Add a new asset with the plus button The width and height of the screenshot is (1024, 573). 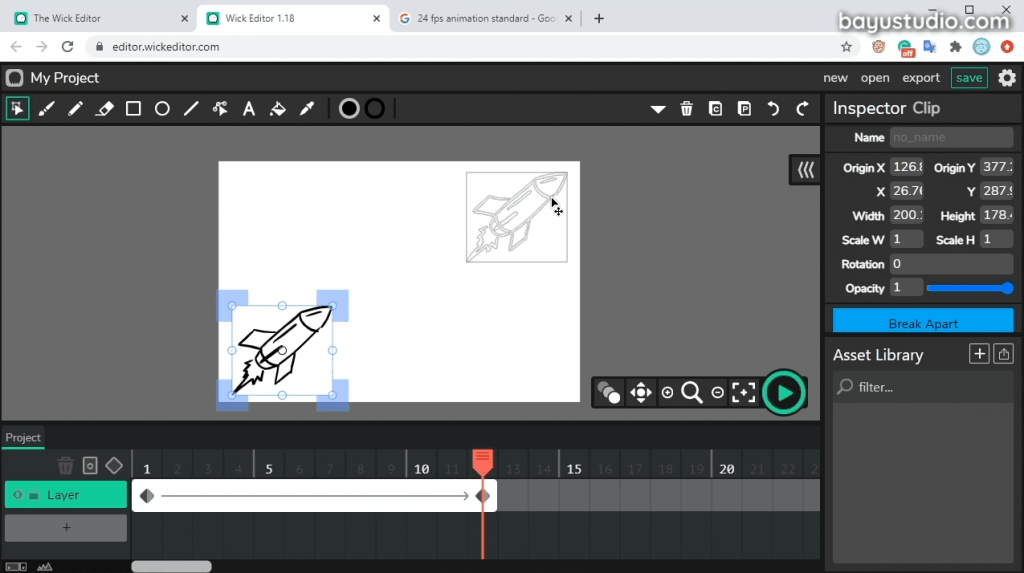tap(979, 354)
